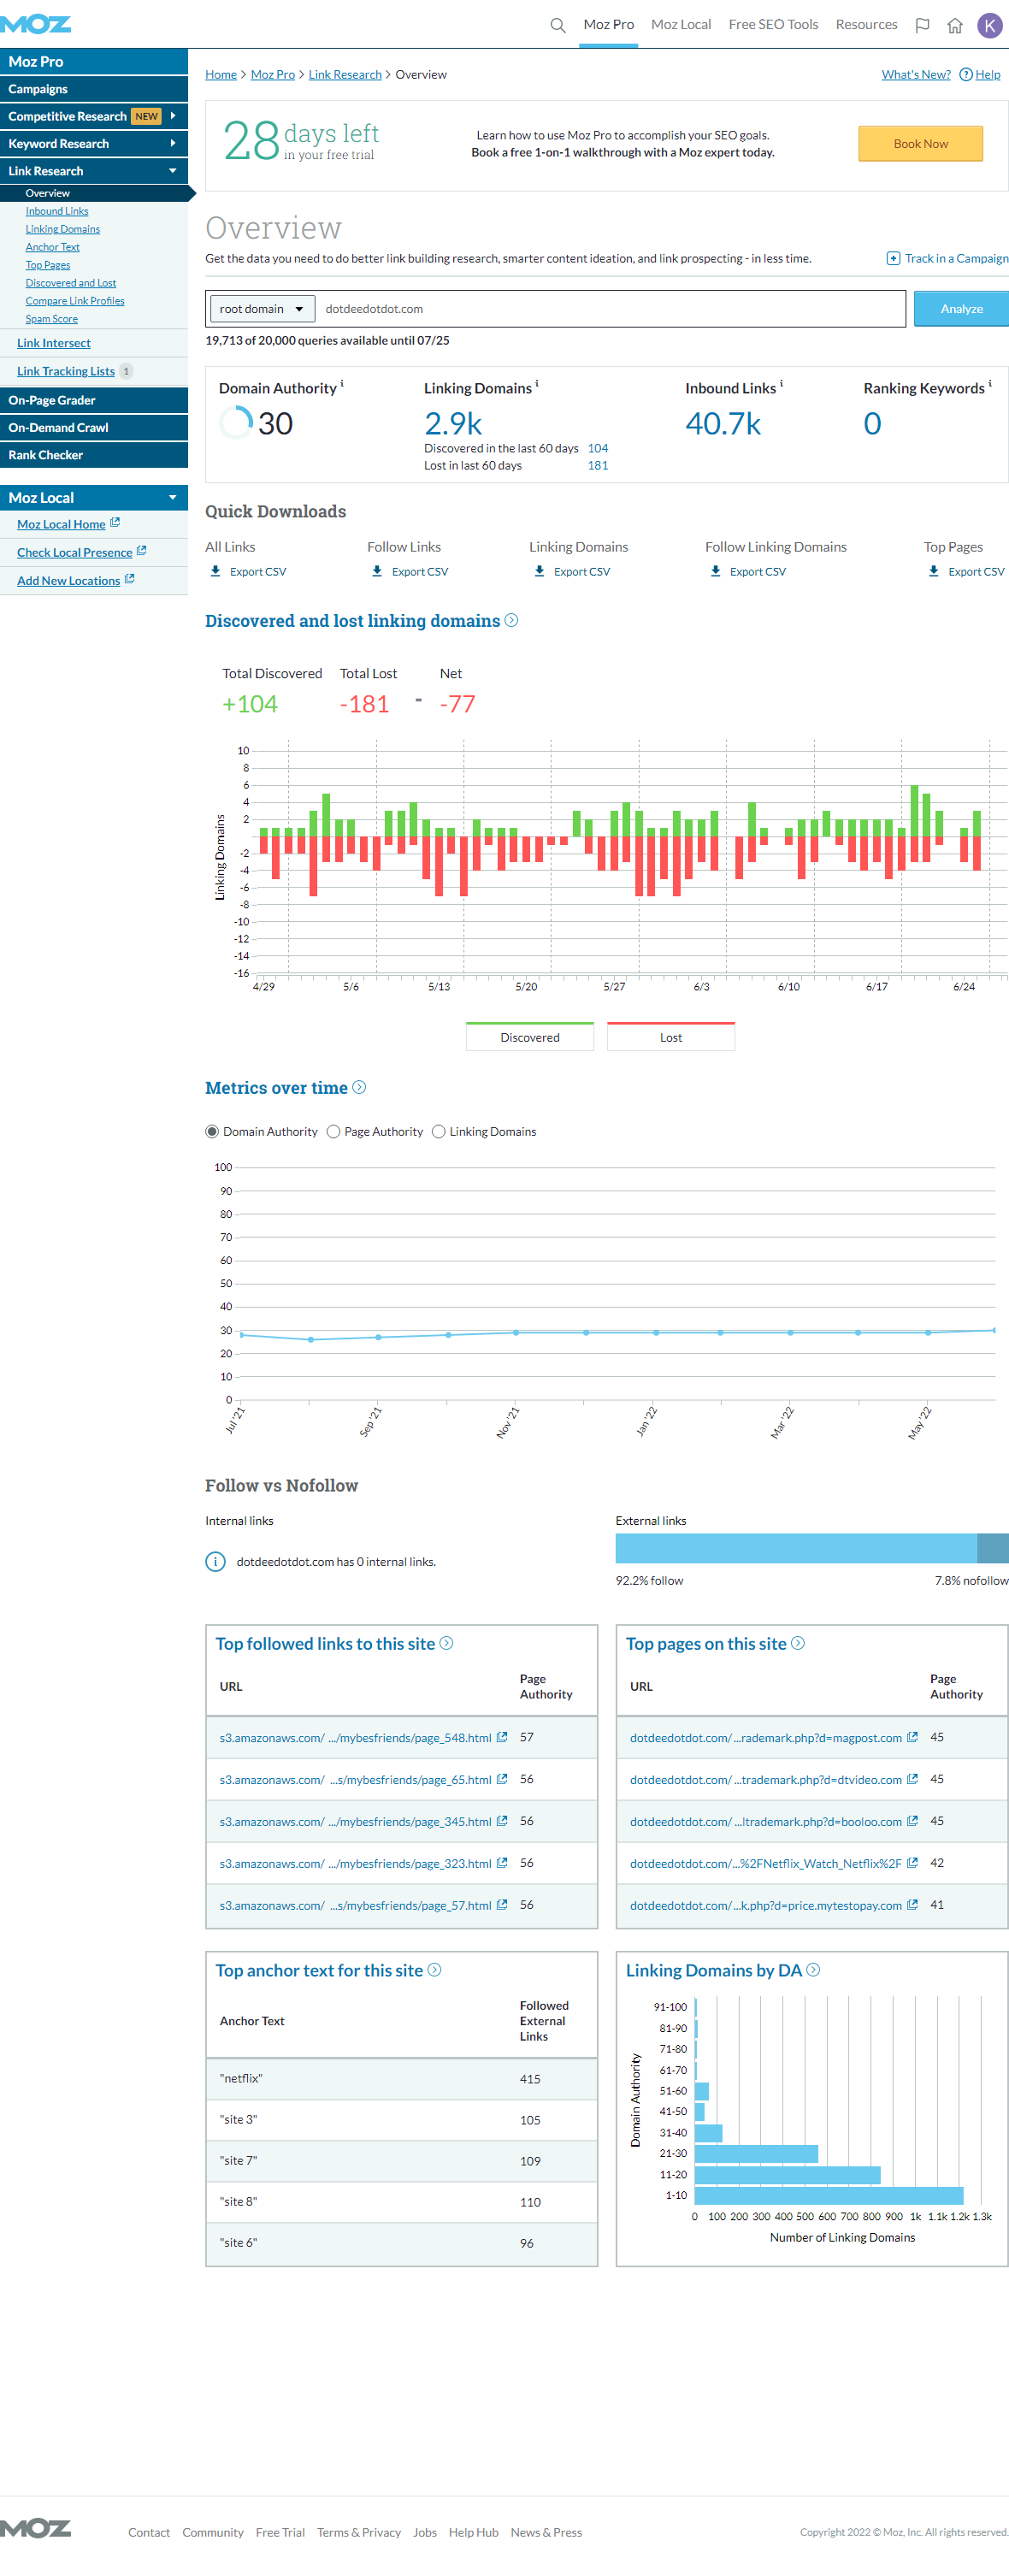Click the Track in a Campaign plus icon

(893, 258)
